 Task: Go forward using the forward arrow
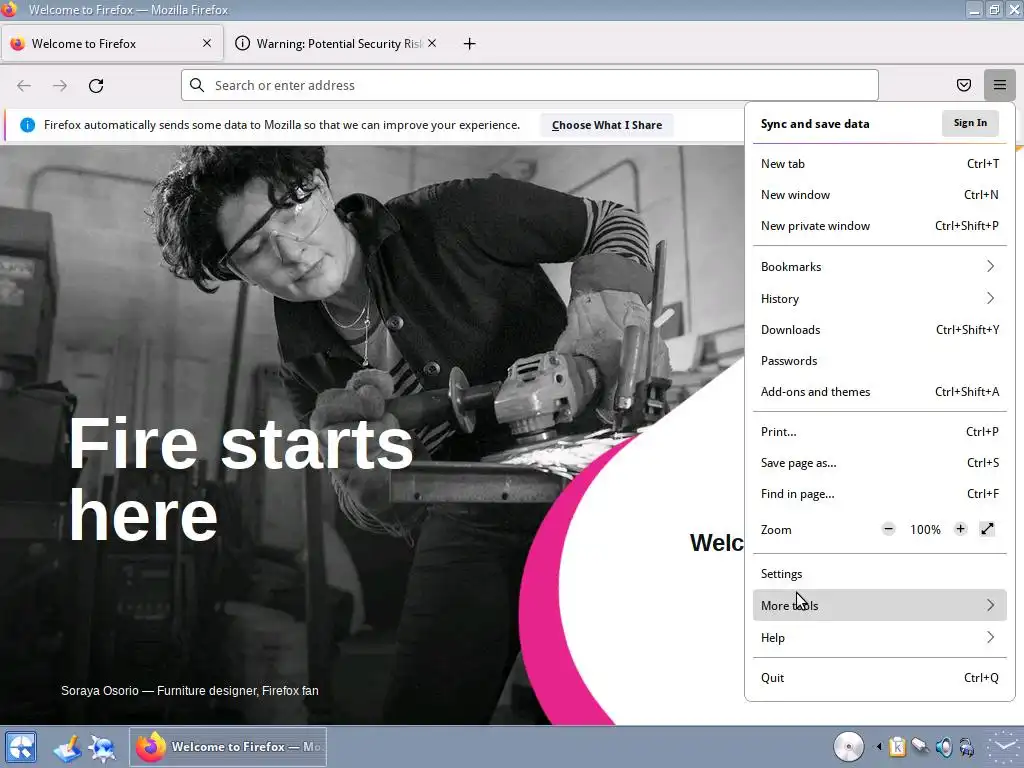[x=59, y=86]
